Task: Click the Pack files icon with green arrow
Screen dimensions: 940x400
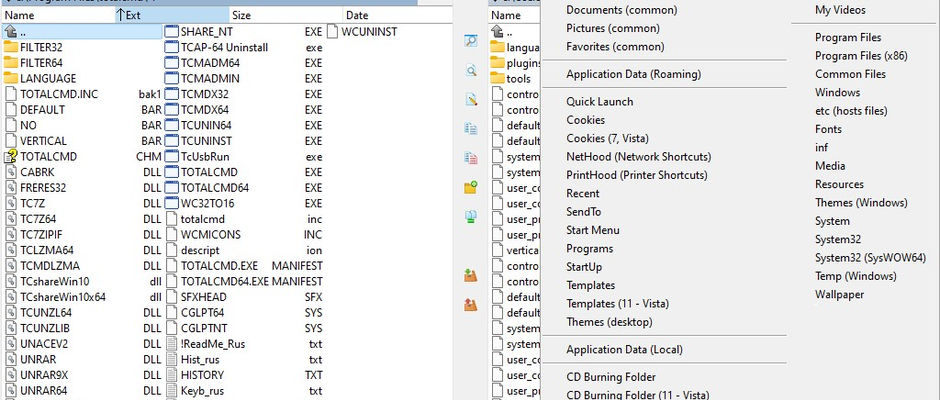Action: coord(471,275)
